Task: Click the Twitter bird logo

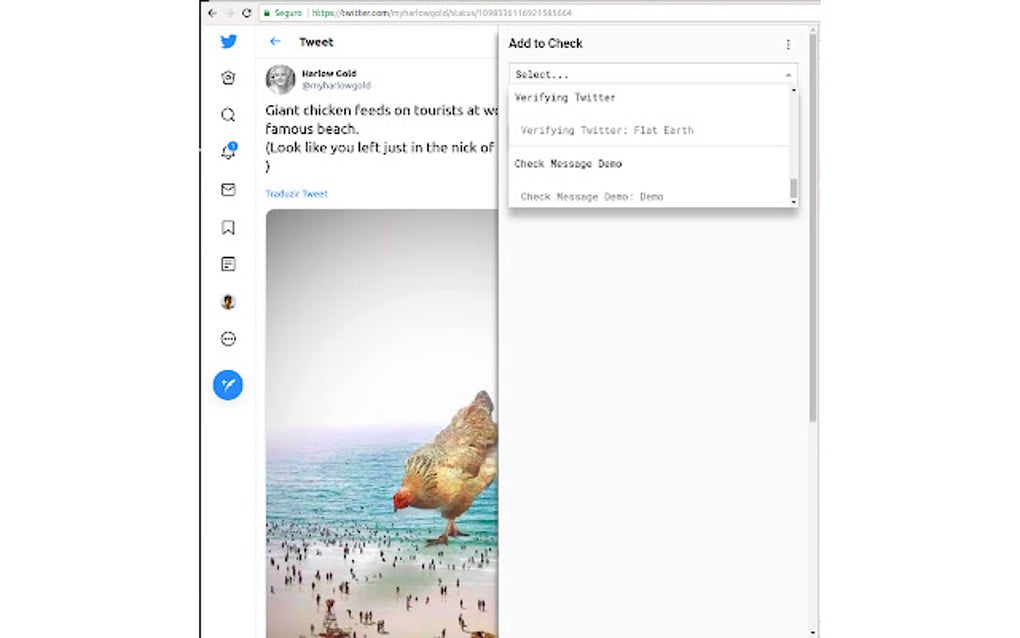Action: pyautogui.click(x=228, y=42)
